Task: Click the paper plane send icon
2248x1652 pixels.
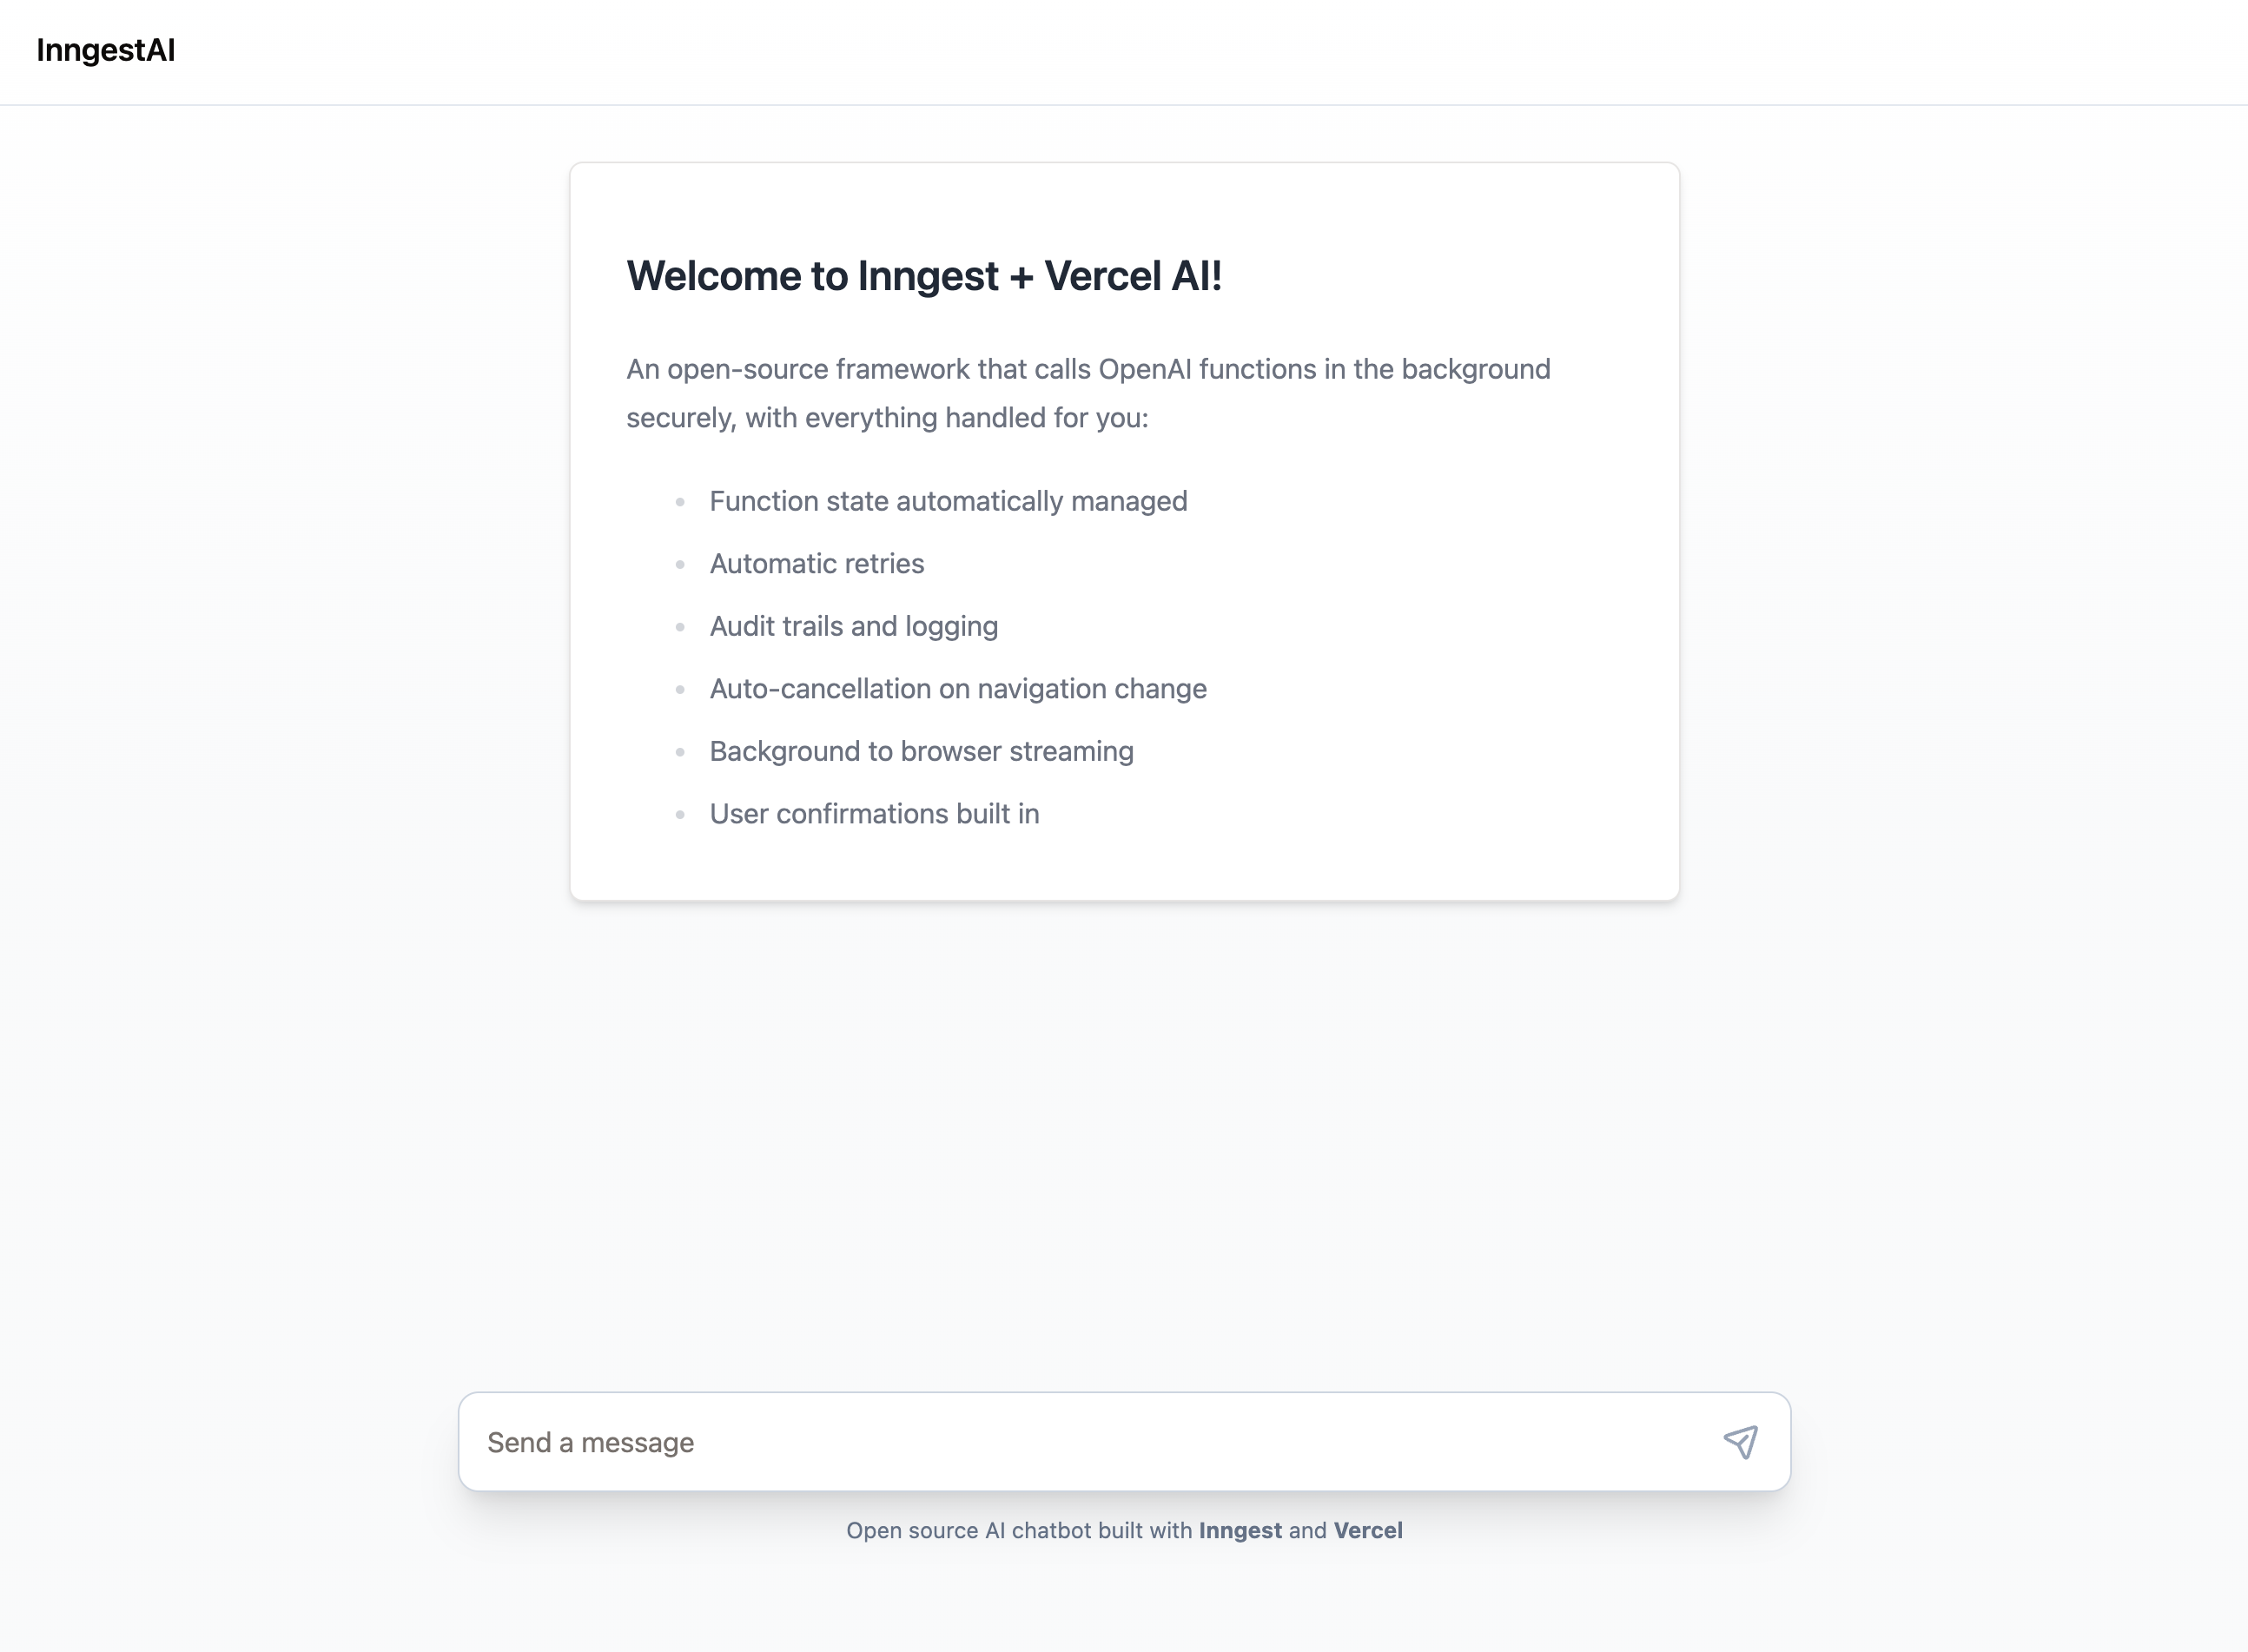Action: [1740, 1441]
